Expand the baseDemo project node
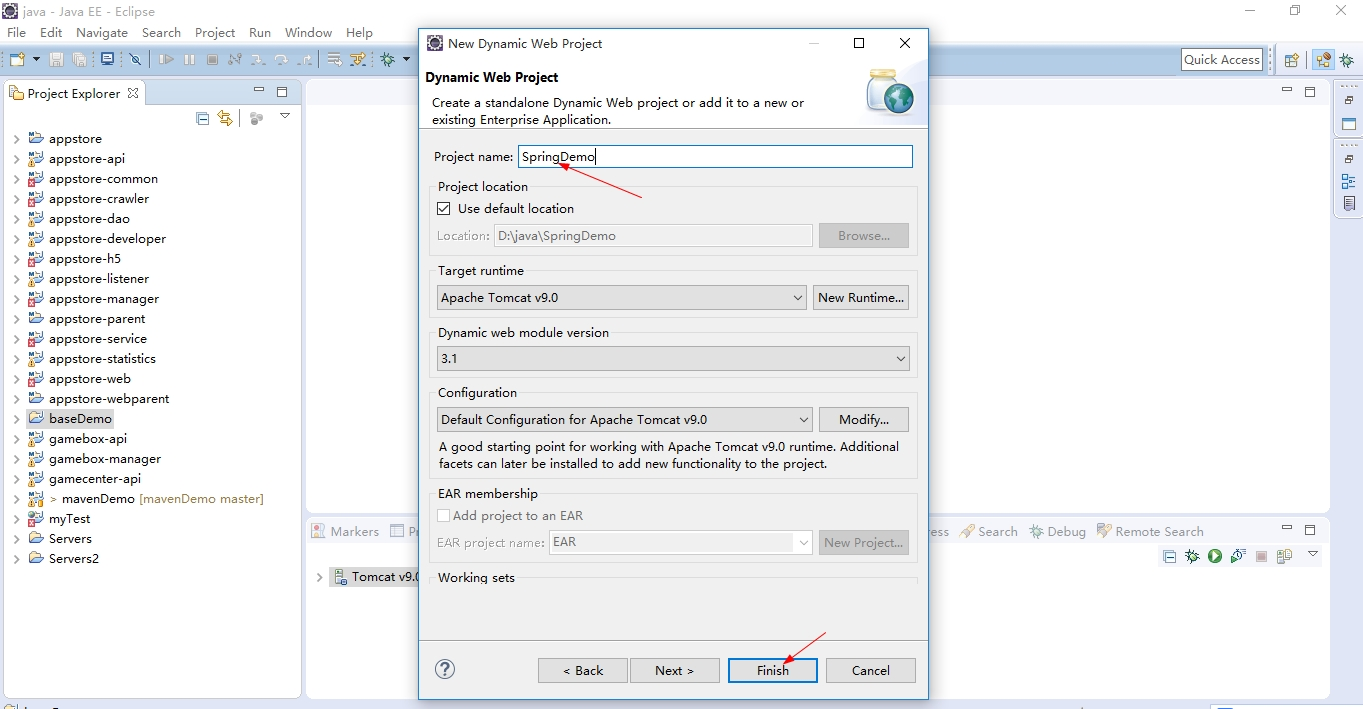This screenshot has height=709, width=1363. click(x=16, y=419)
